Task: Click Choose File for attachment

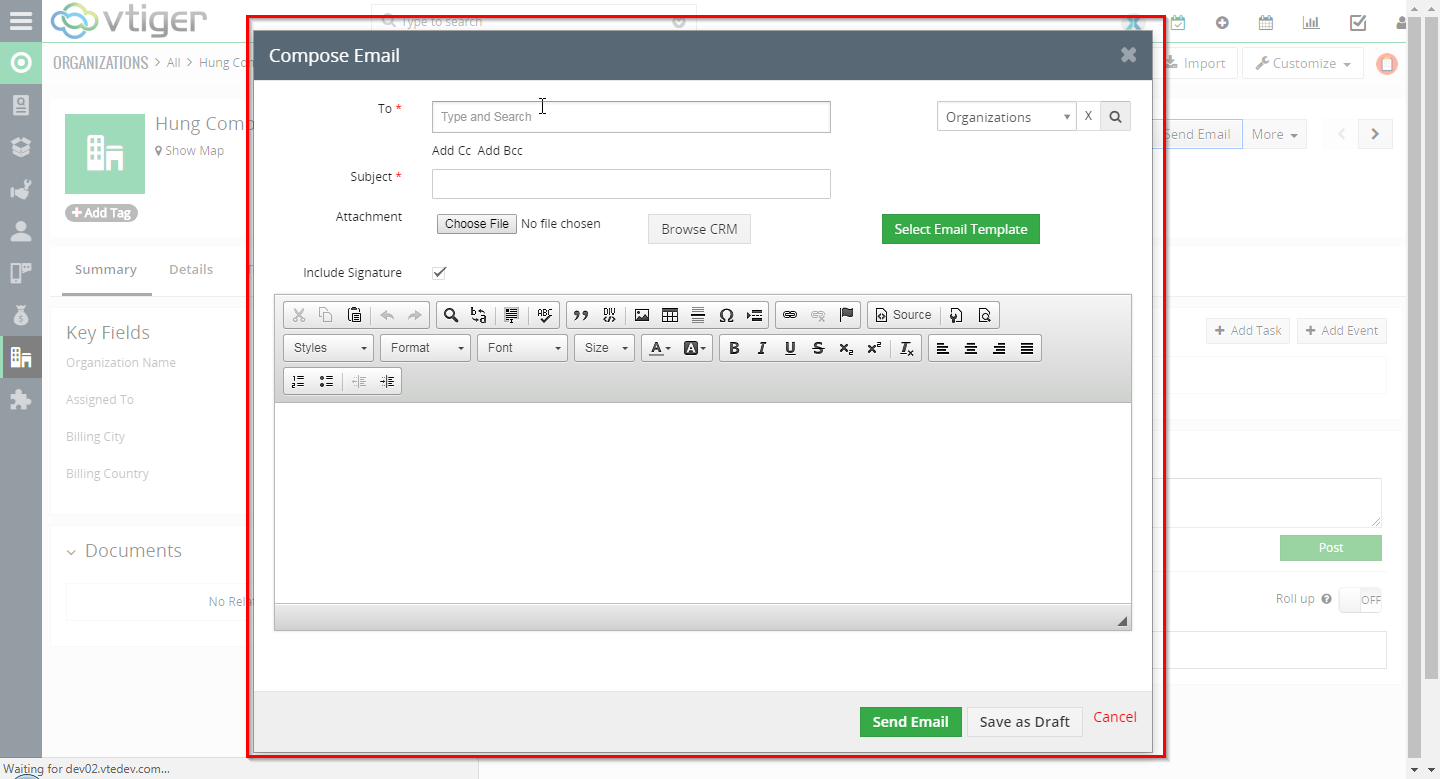Action: (477, 224)
